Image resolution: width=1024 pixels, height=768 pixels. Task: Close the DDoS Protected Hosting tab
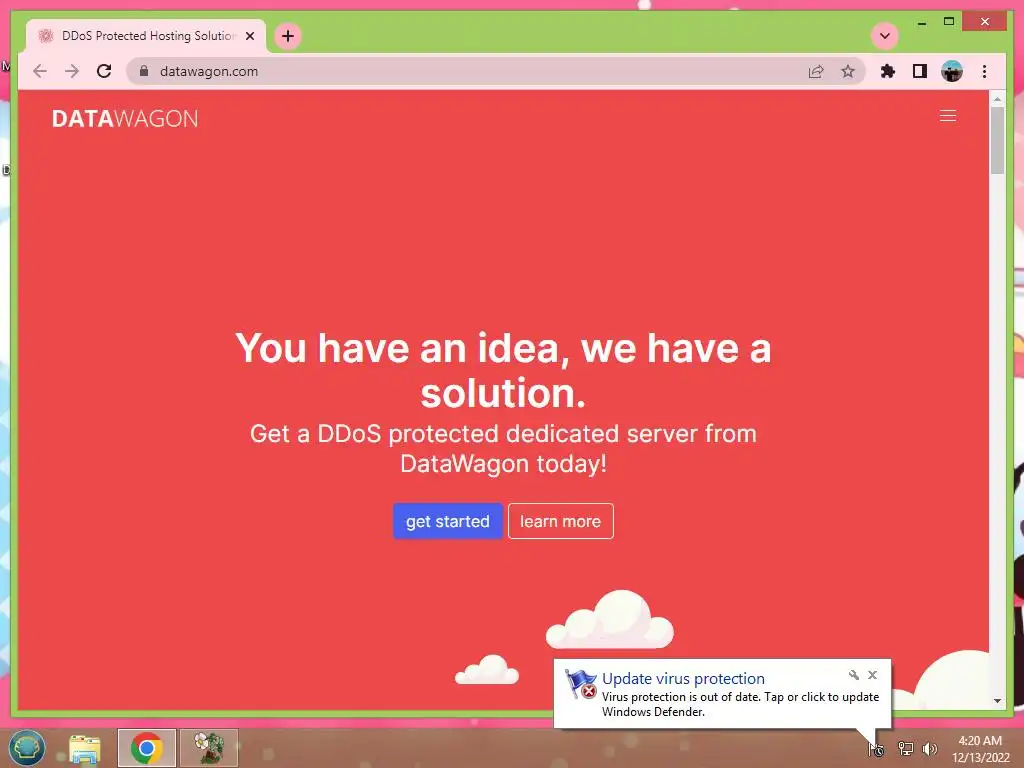point(250,36)
